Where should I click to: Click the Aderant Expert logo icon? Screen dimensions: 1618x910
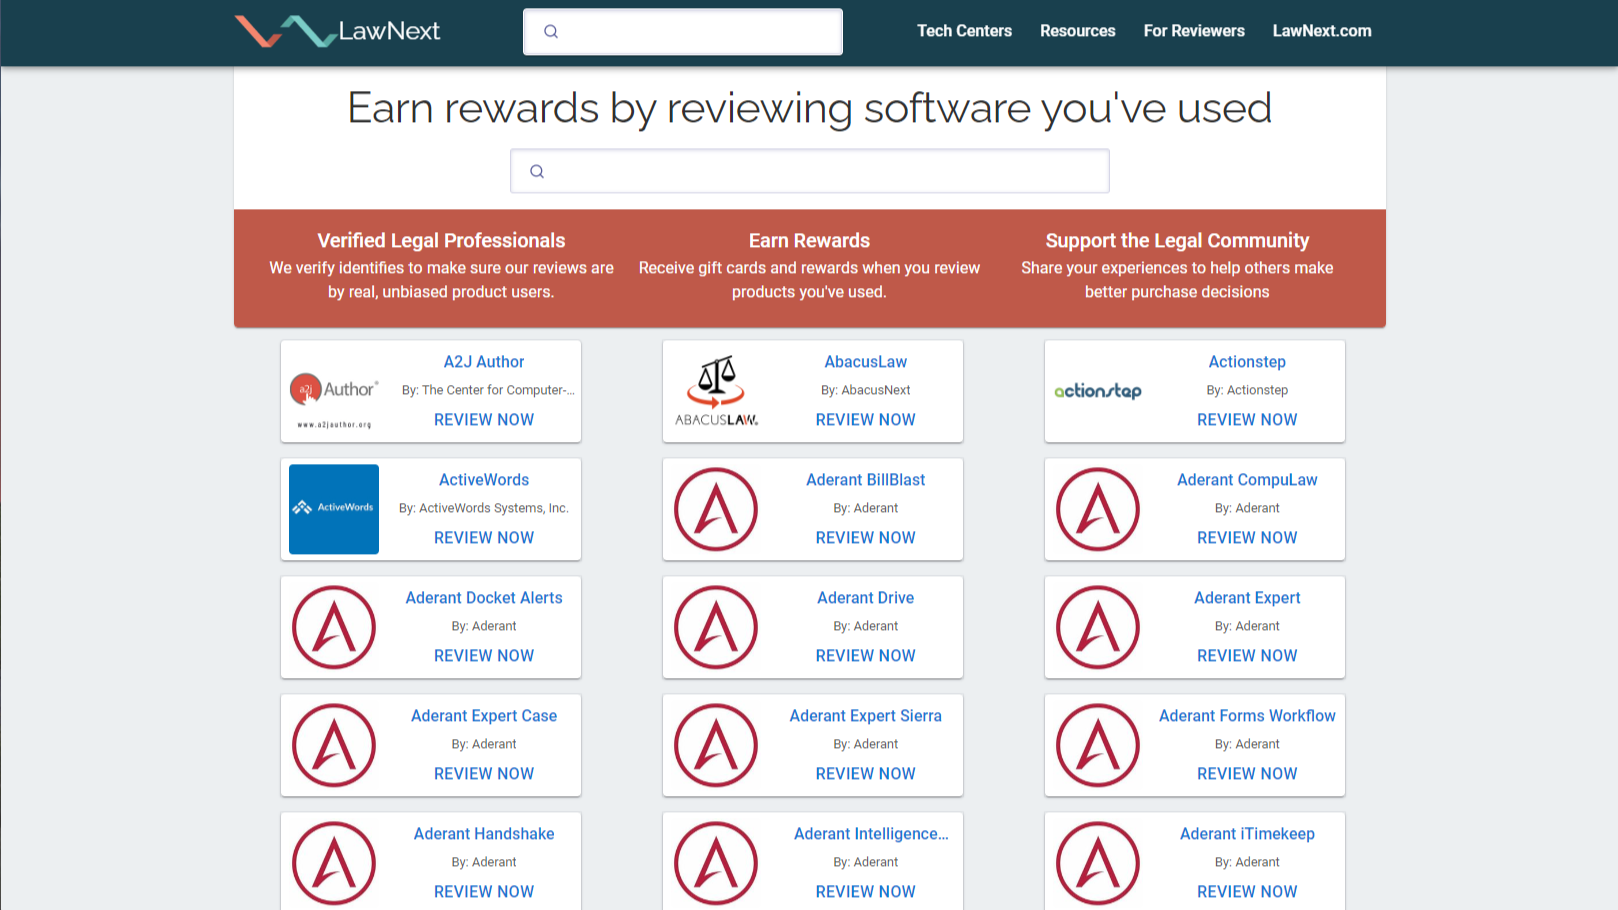[x=1098, y=627]
